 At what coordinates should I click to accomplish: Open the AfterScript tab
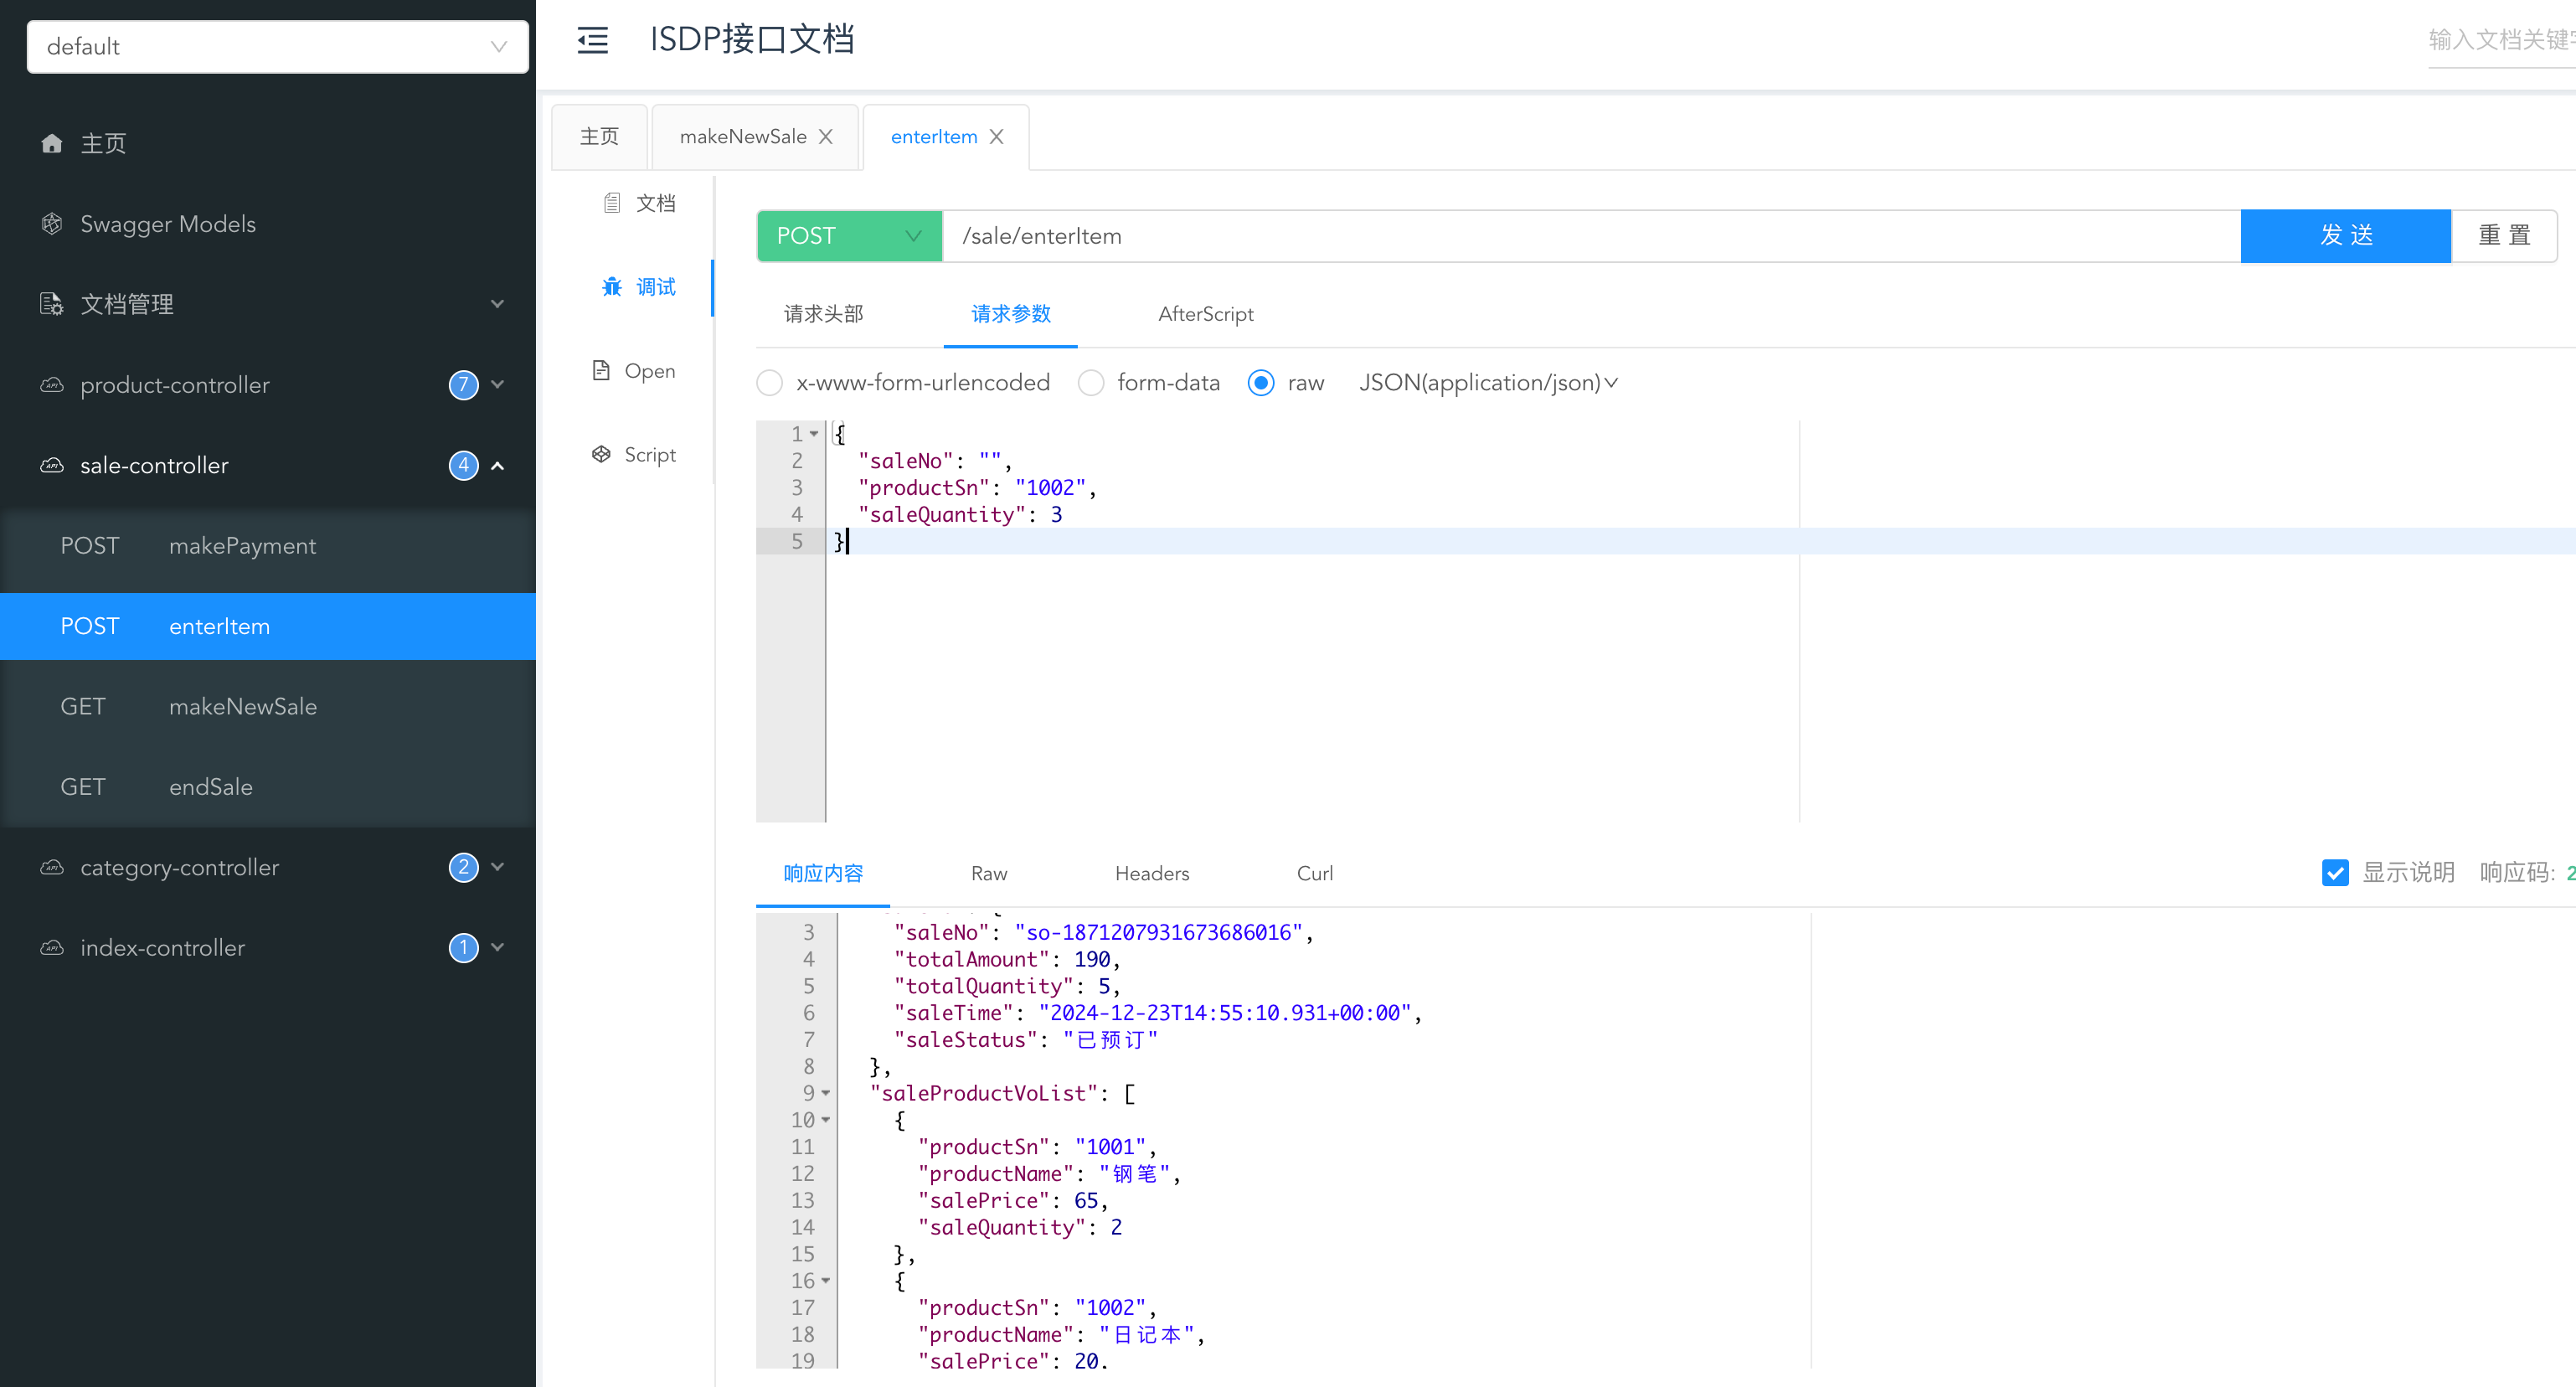pos(1205,314)
